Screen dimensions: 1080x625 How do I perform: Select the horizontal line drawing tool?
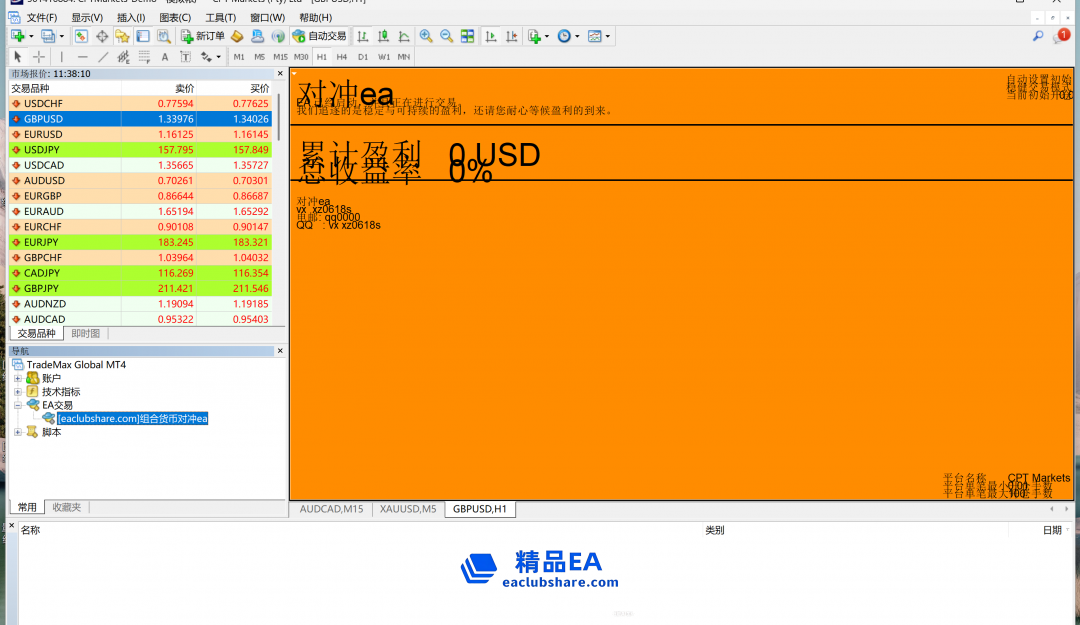click(x=82, y=57)
